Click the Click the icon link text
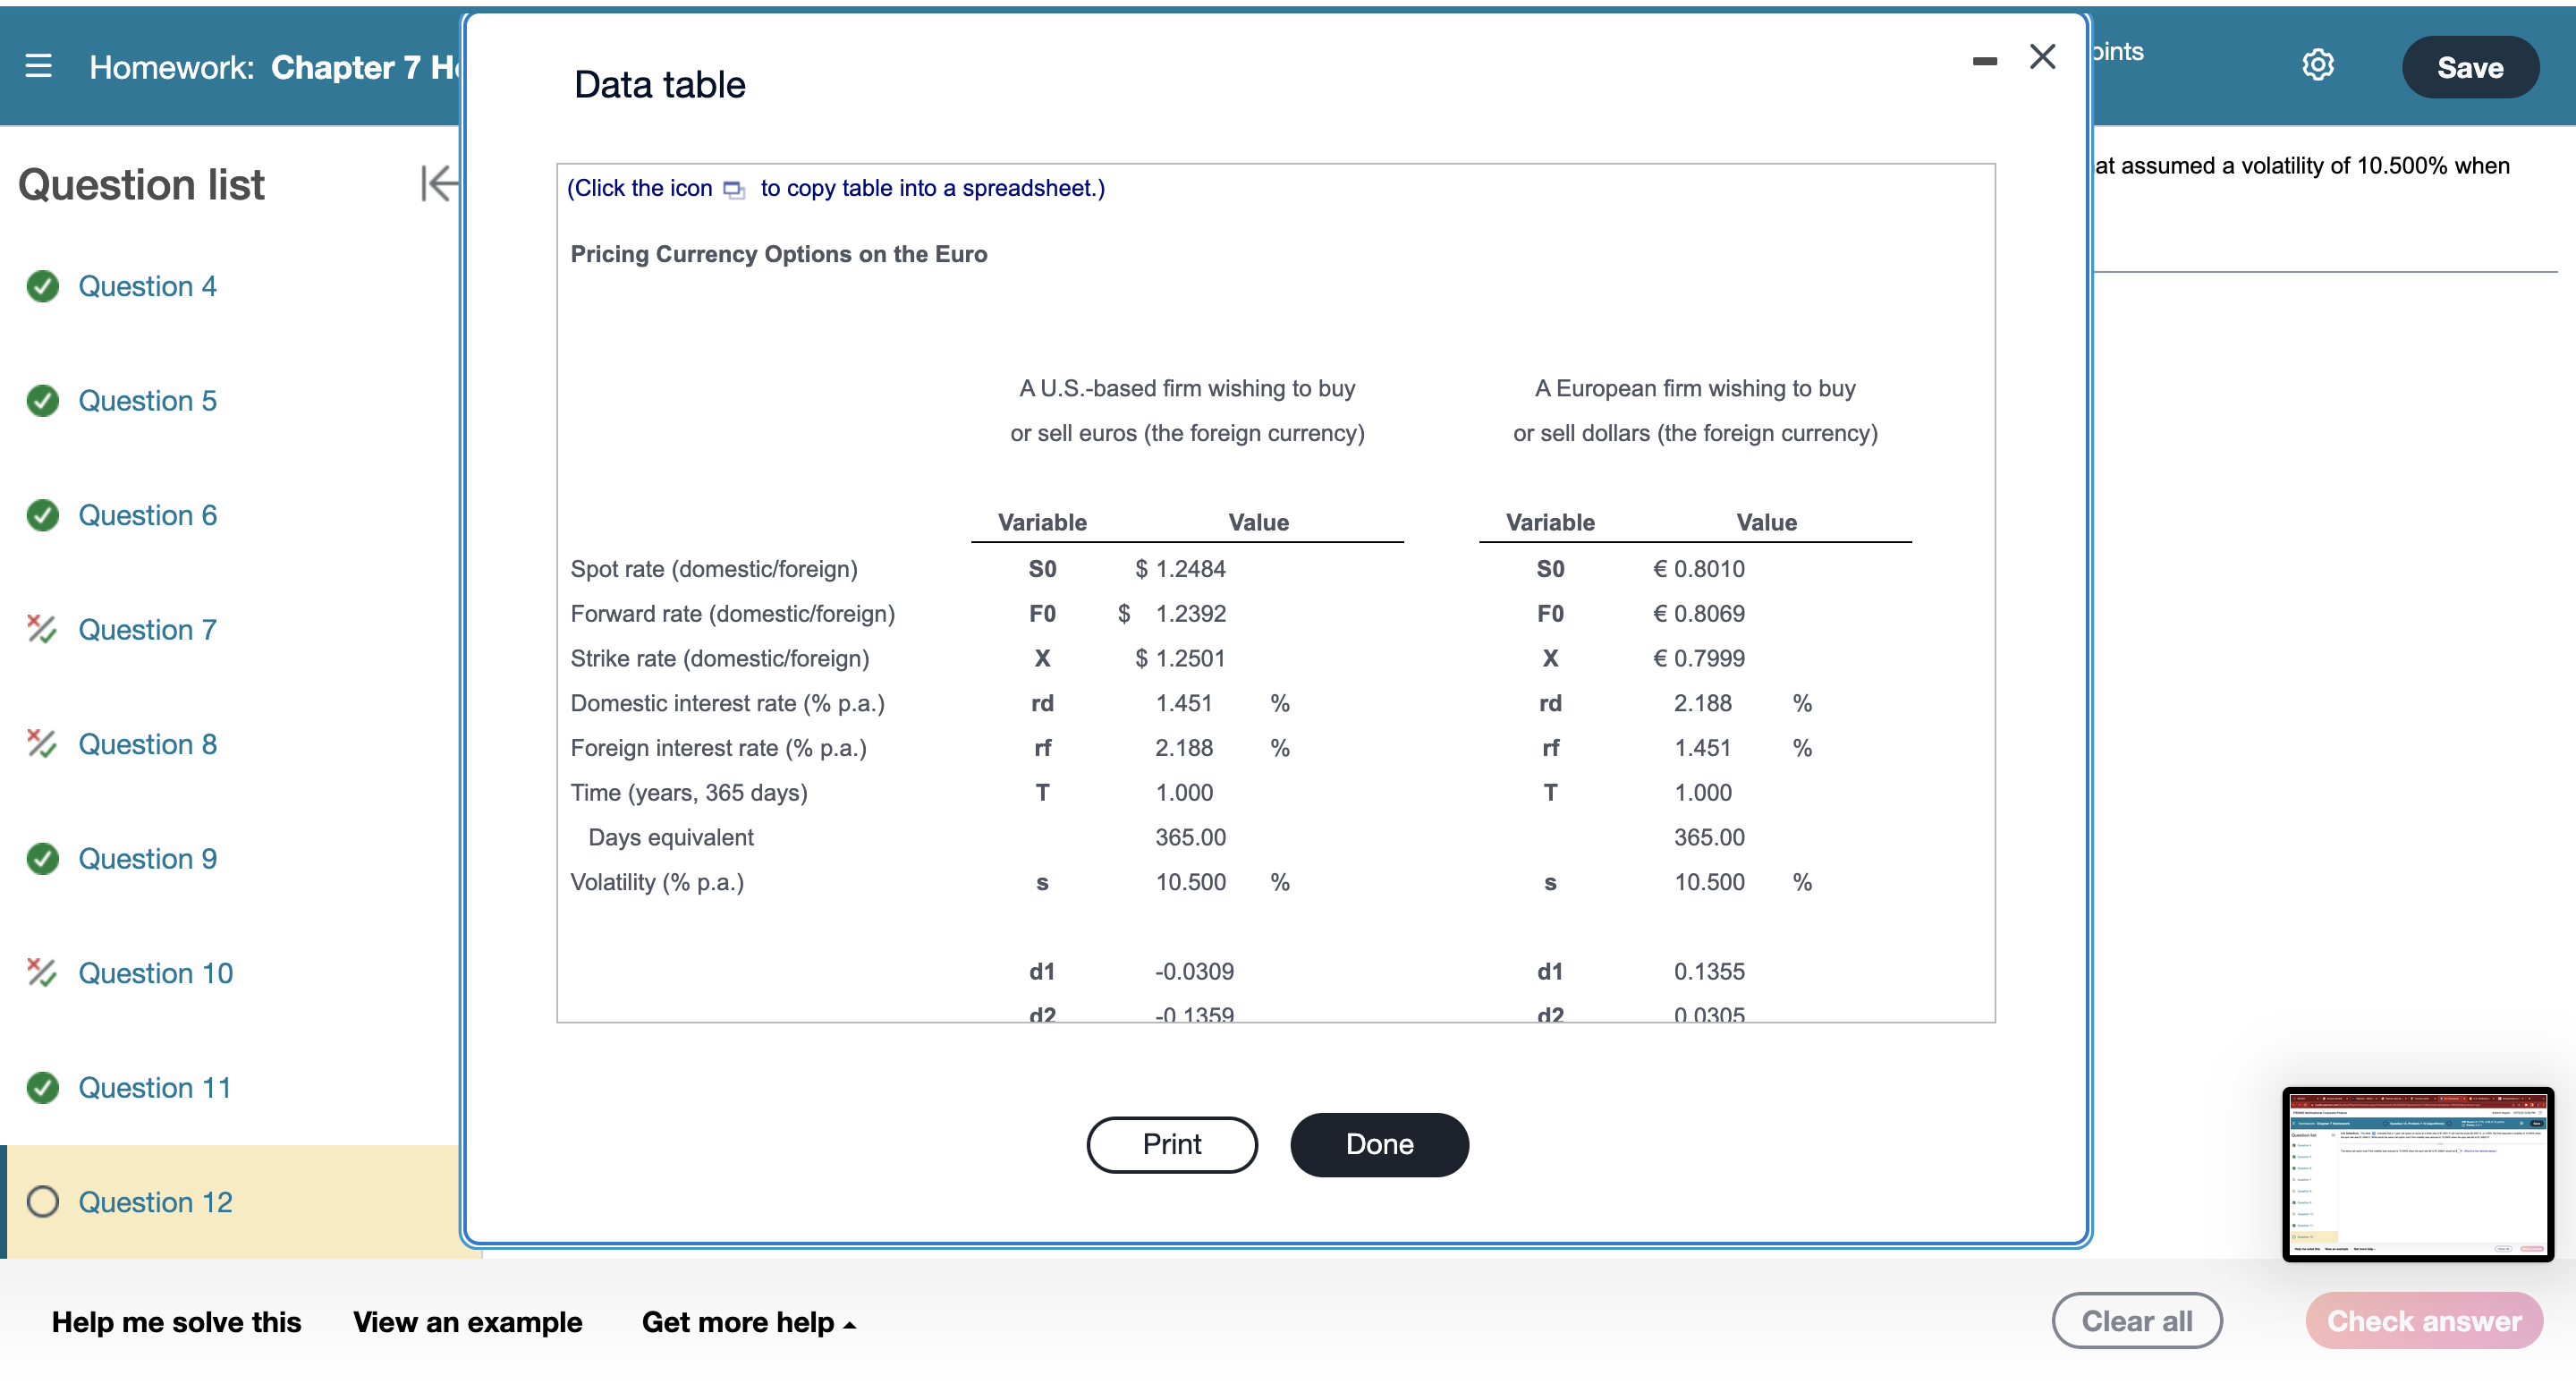Screen dimensions: 2576x1384 pos(641,188)
